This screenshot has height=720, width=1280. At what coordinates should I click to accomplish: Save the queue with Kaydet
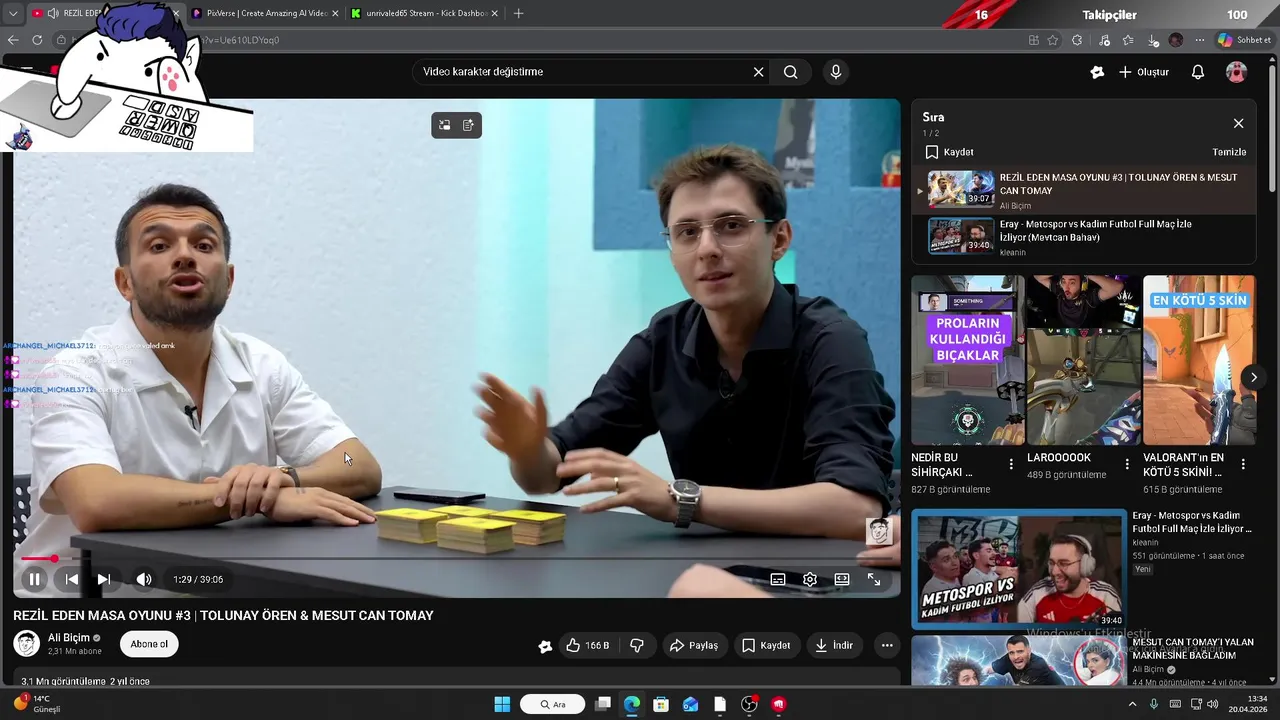coord(949,152)
